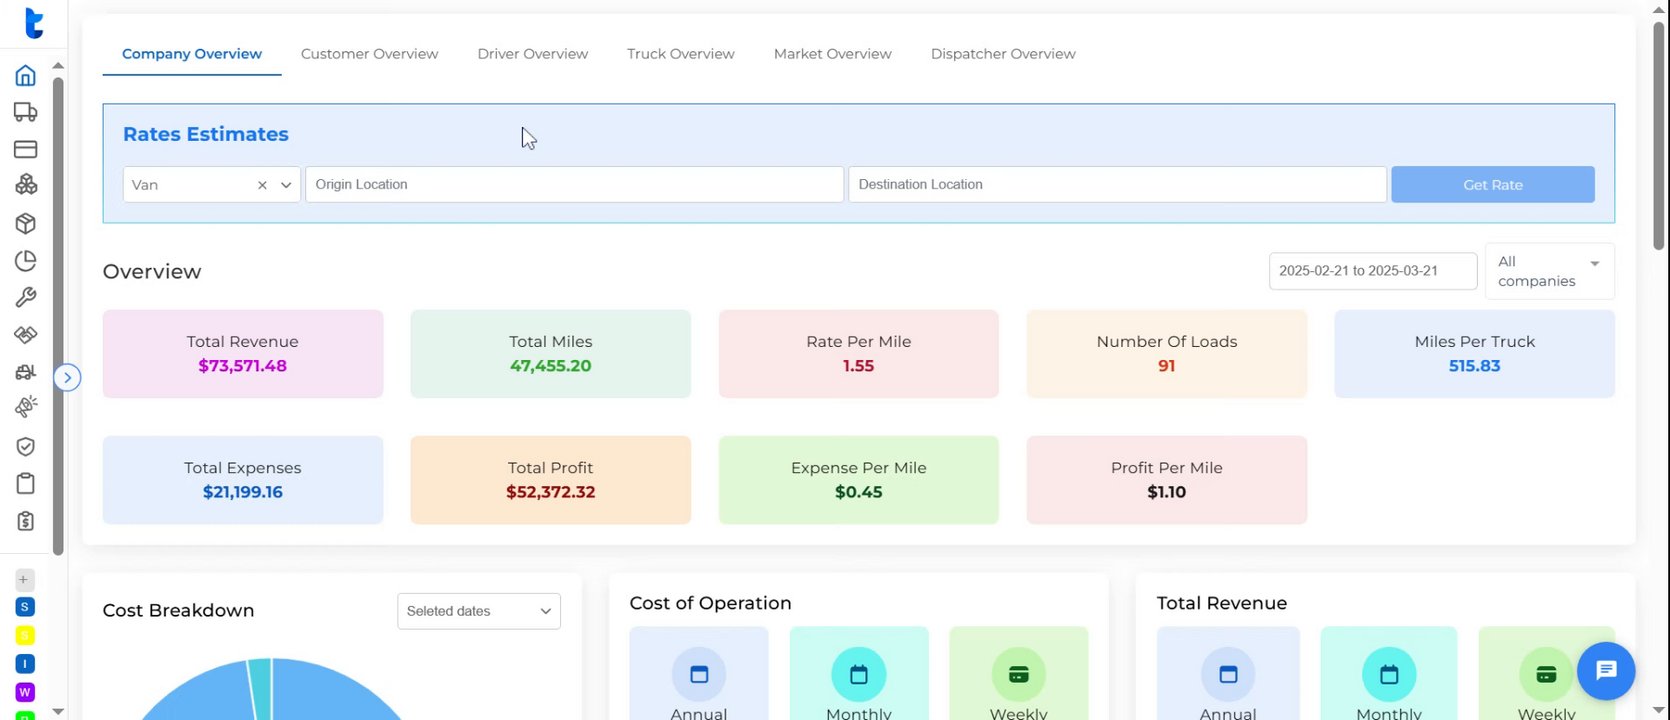Click the sidebar scroll down arrow
This screenshot has width=1670, height=720.
58,711
